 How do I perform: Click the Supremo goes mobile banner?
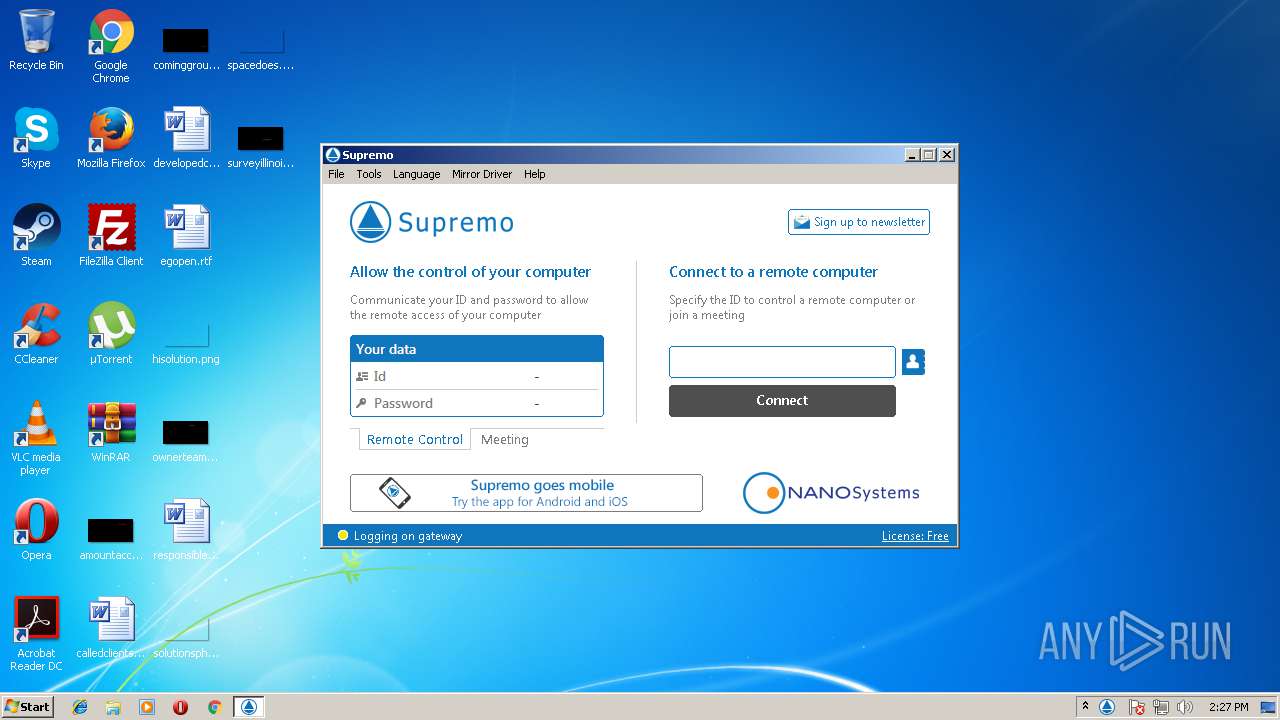pyautogui.click(x=526, y=493)
